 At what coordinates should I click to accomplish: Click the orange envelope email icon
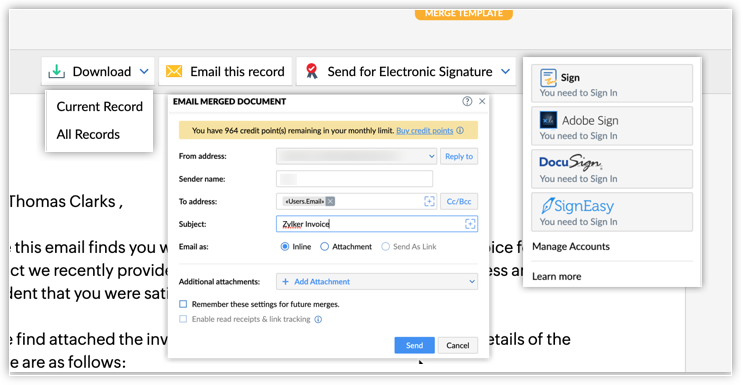(x=174, y=71)
